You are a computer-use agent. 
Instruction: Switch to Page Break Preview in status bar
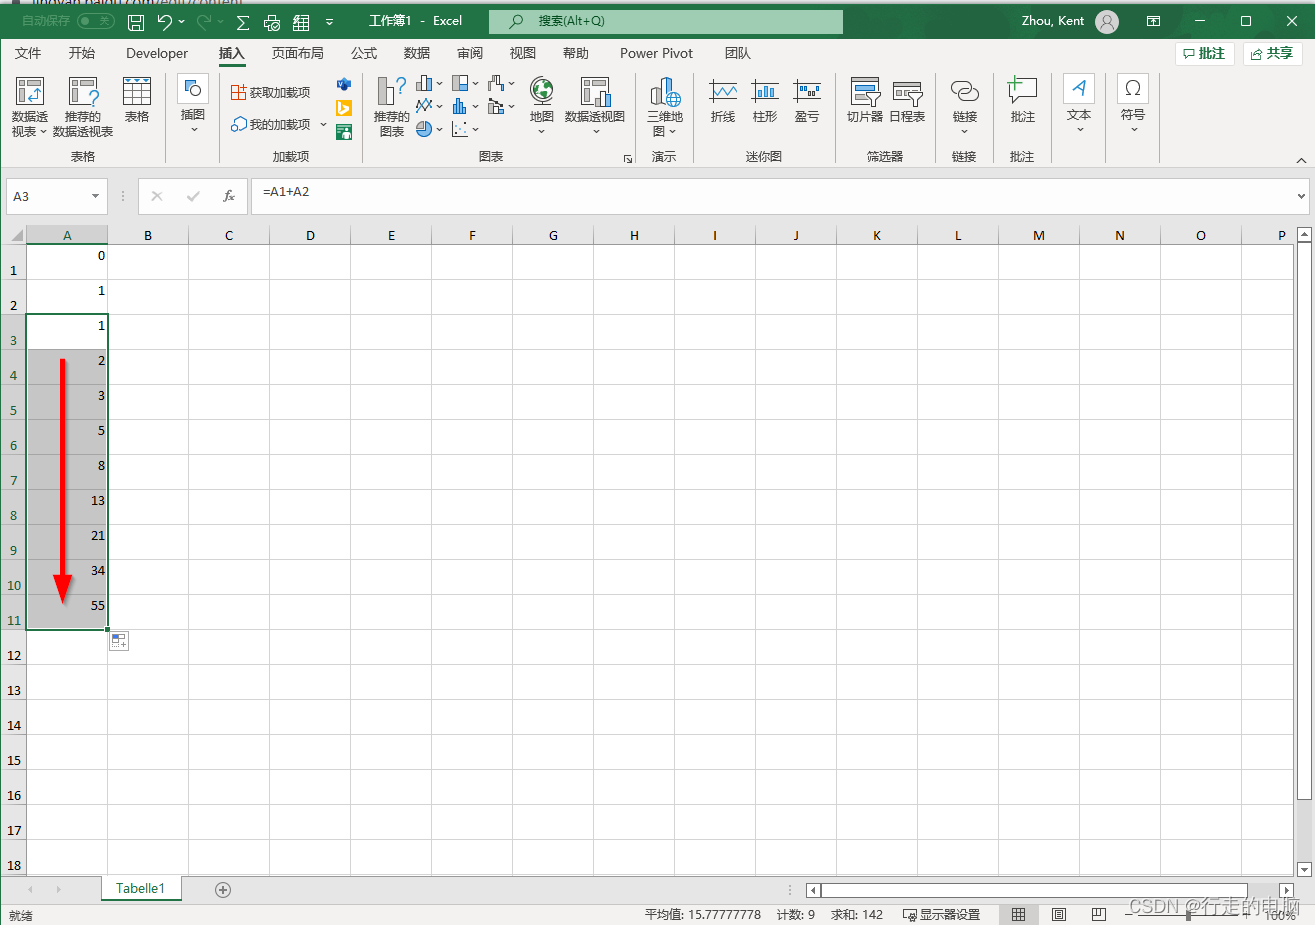(x=1099, y=914)
